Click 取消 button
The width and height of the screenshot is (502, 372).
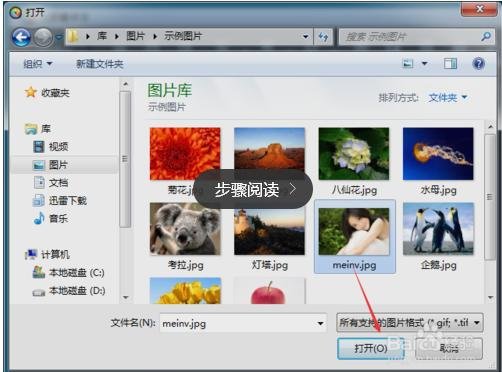[449, 349]
